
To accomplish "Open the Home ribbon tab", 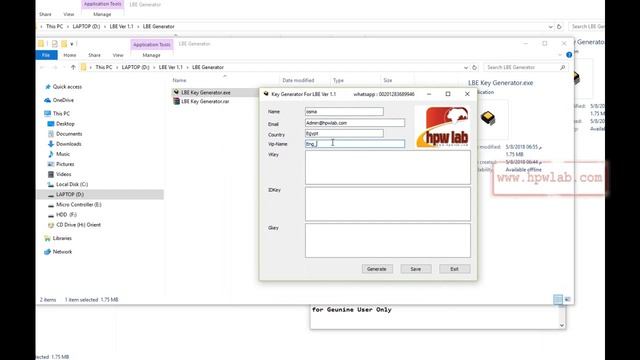I will (70, 55).
